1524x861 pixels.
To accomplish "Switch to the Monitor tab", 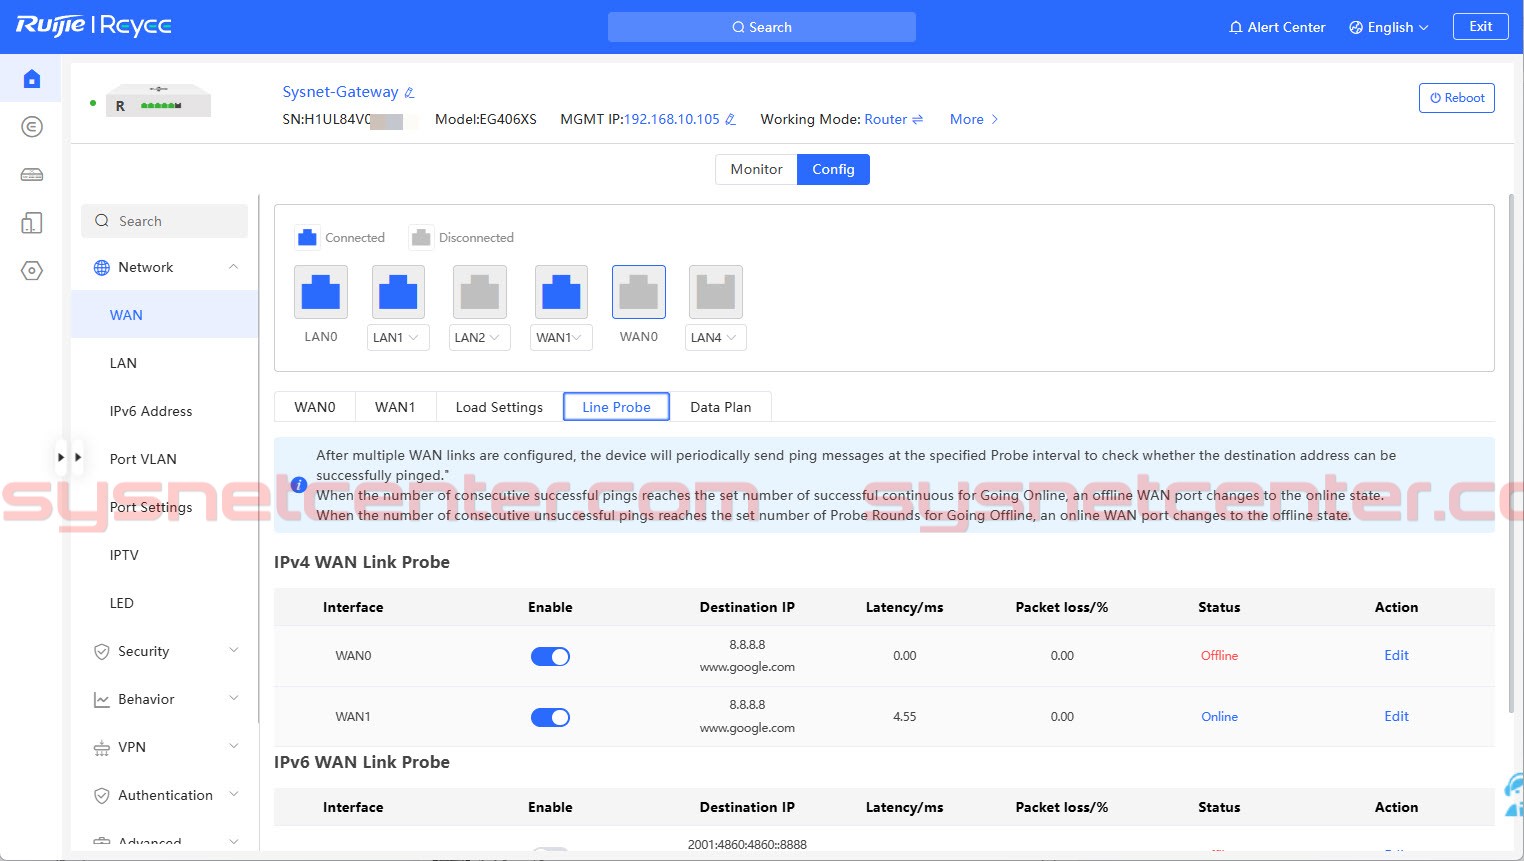I will (756, 169).
